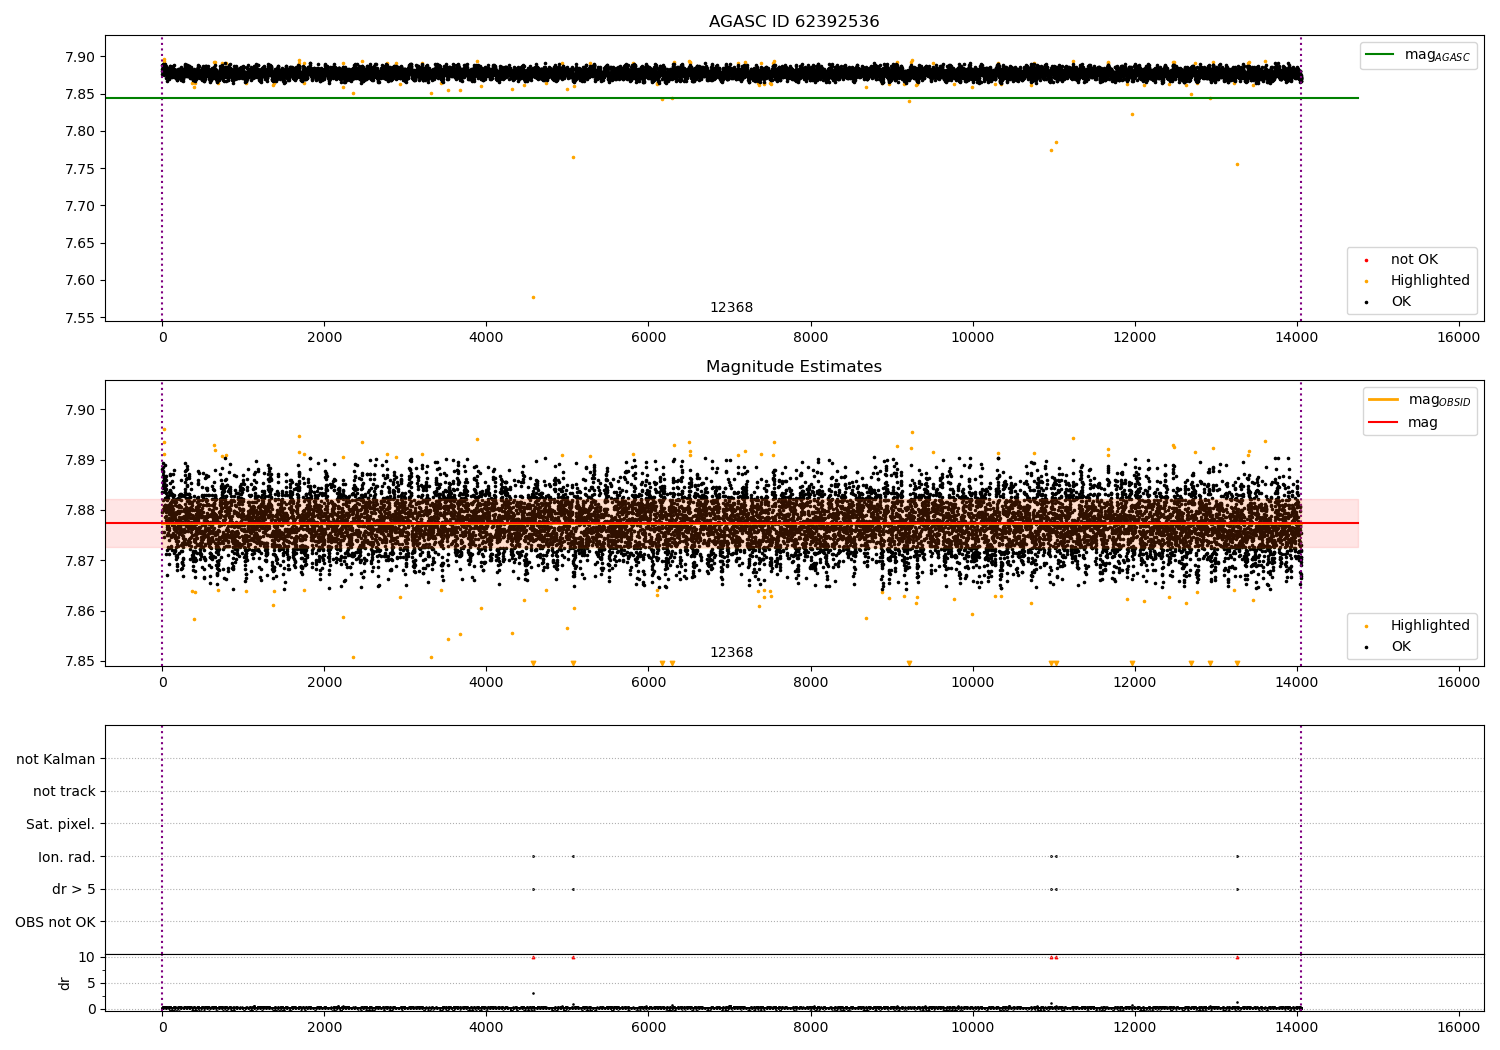
Task: Click the green mag AGASC legend line
Action: [x=1381, y=55]
